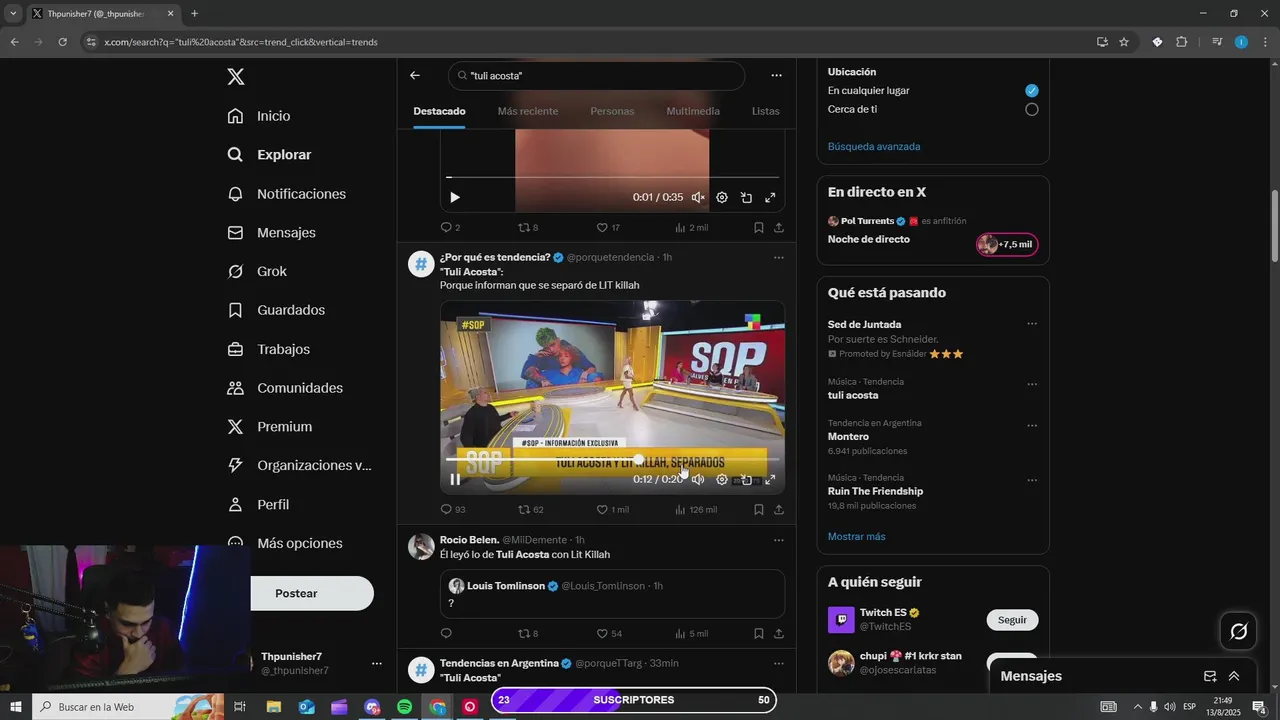The width and height of the screenshot is (1280, 720).
Task: Mute the SQP video volume icon
Action: coord(698,479)
